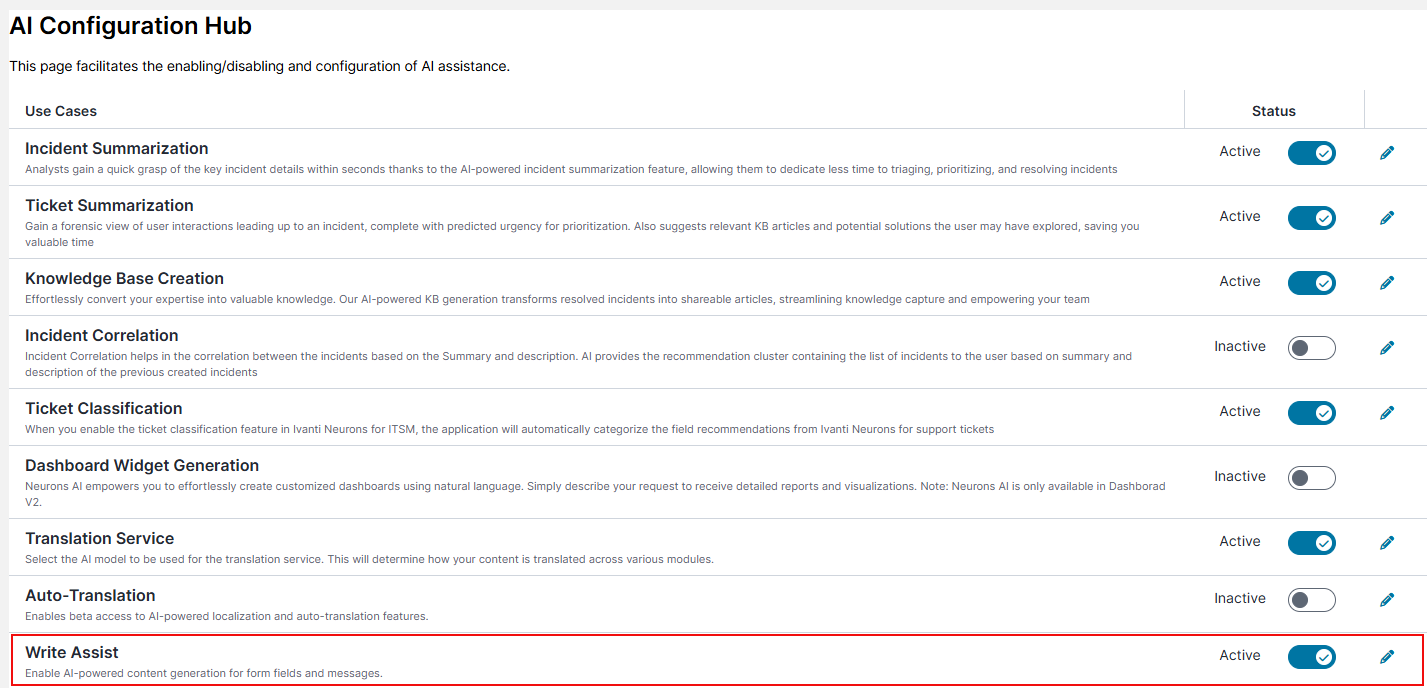Turn off the Write Assist toggle

tap(1311, 657)
